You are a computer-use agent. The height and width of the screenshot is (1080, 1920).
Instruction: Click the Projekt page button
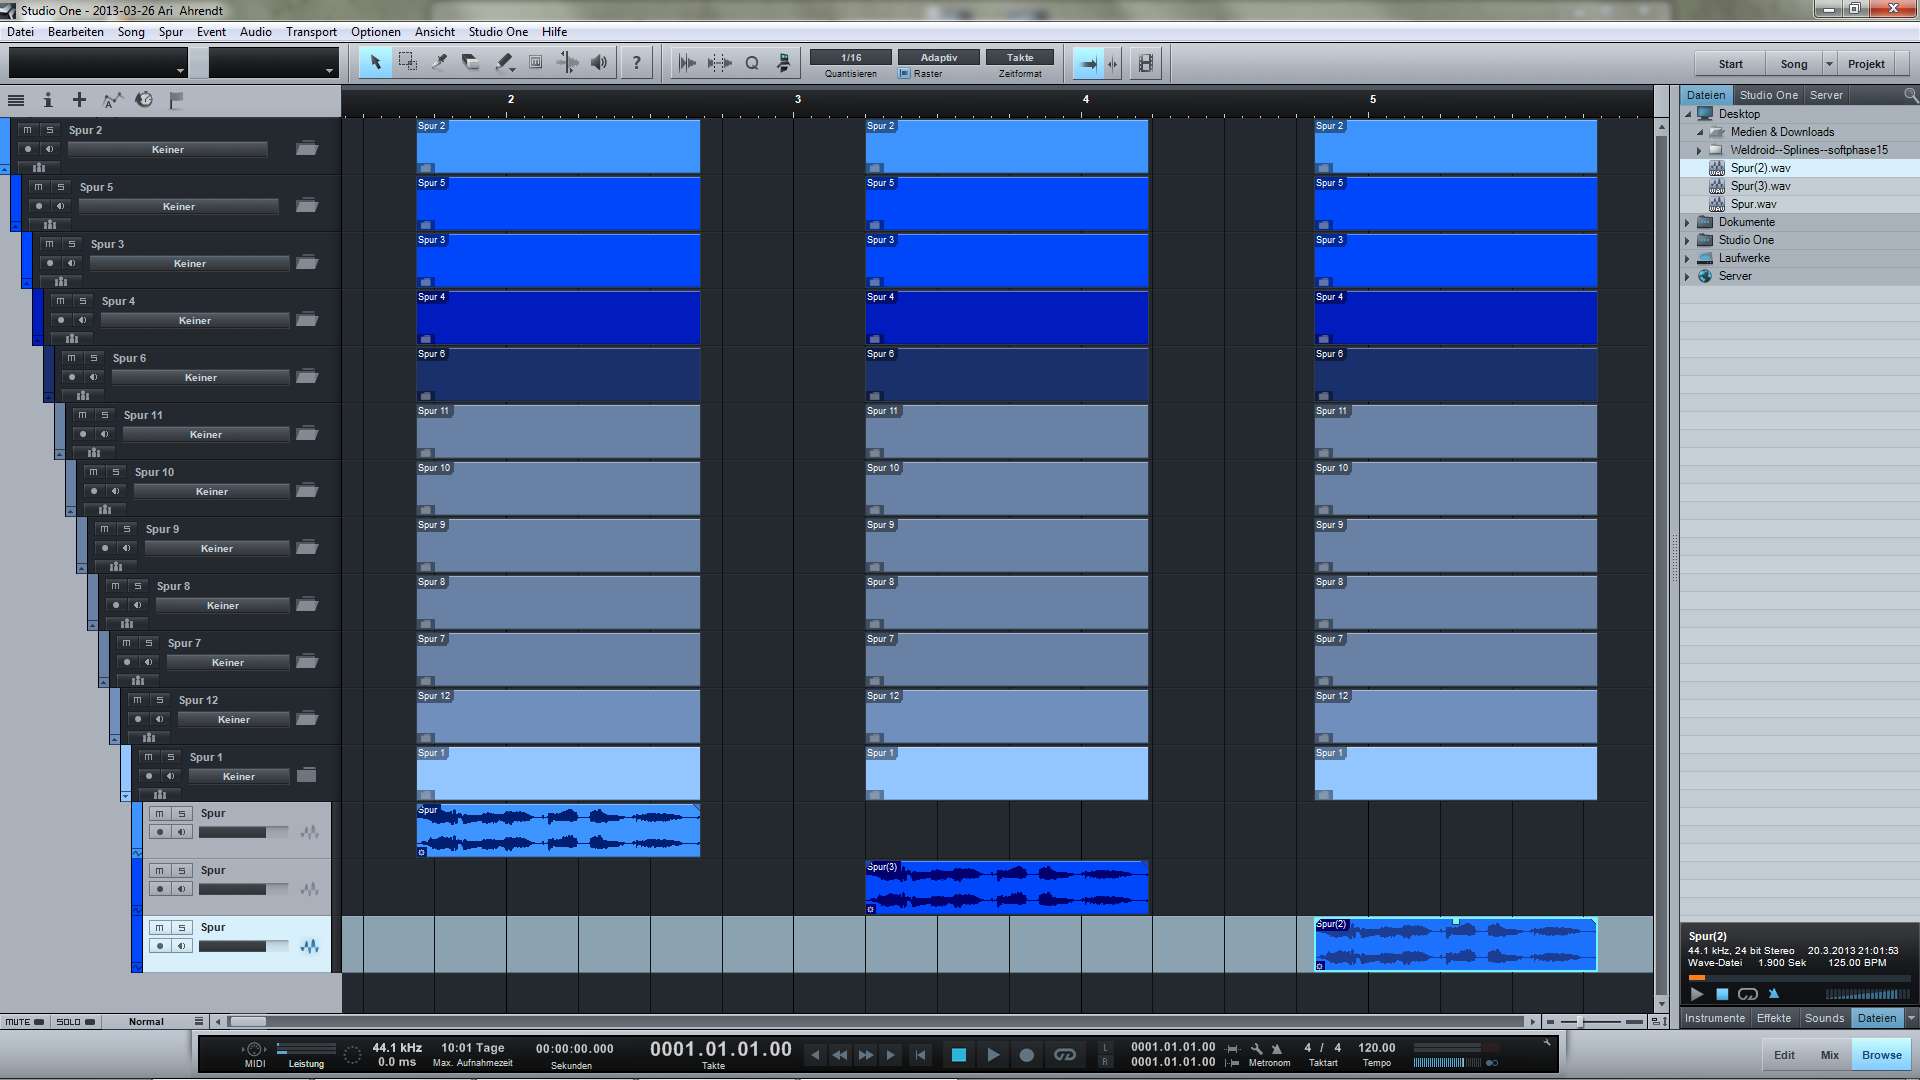[x=1866, y=64]
